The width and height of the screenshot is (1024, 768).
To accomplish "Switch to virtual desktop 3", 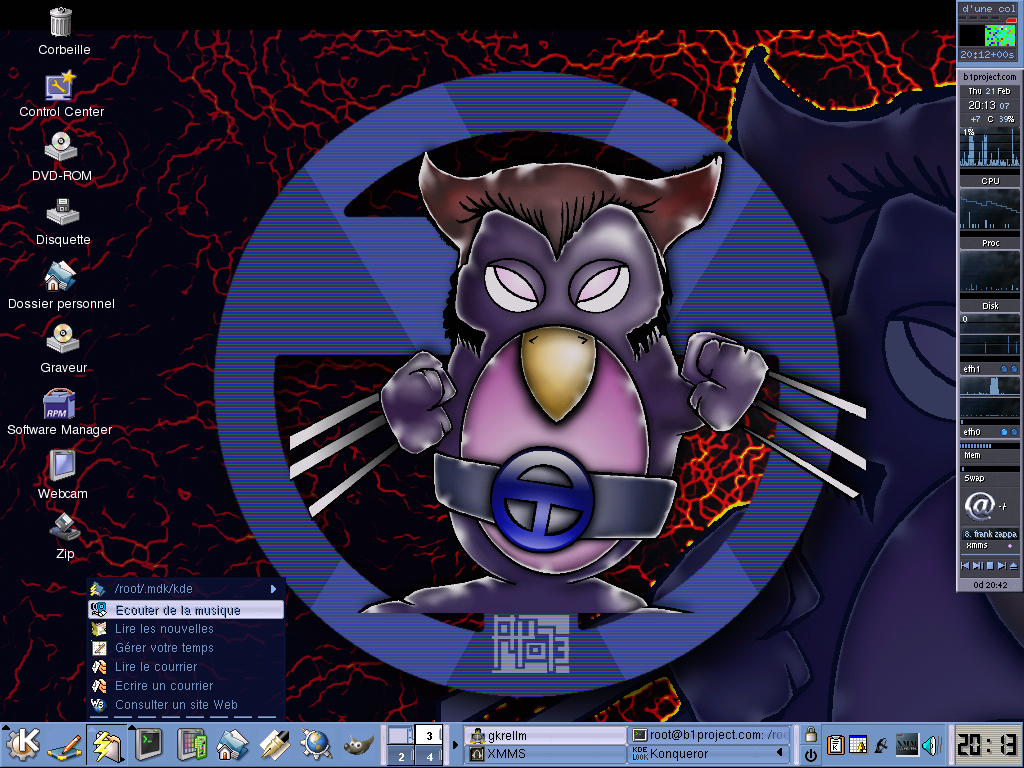I will tap(429, 735).
